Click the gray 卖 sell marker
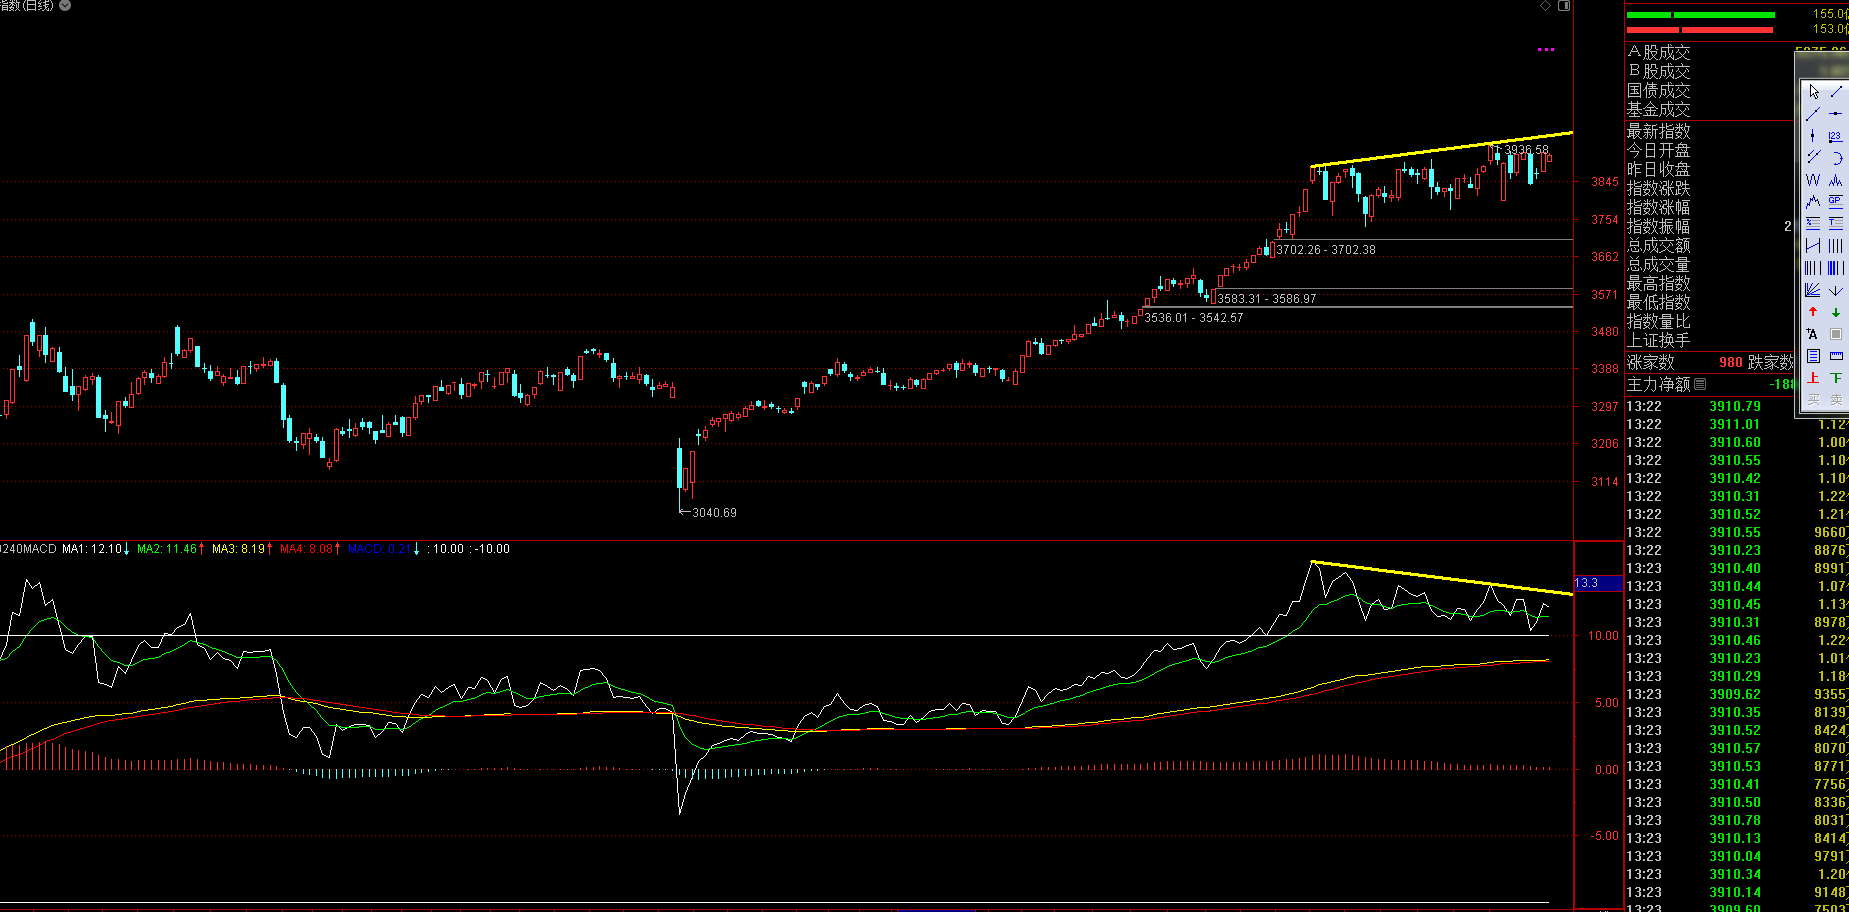This screenshot has height=912, width=1849. pyautogui.click(x=1836, y=400)
